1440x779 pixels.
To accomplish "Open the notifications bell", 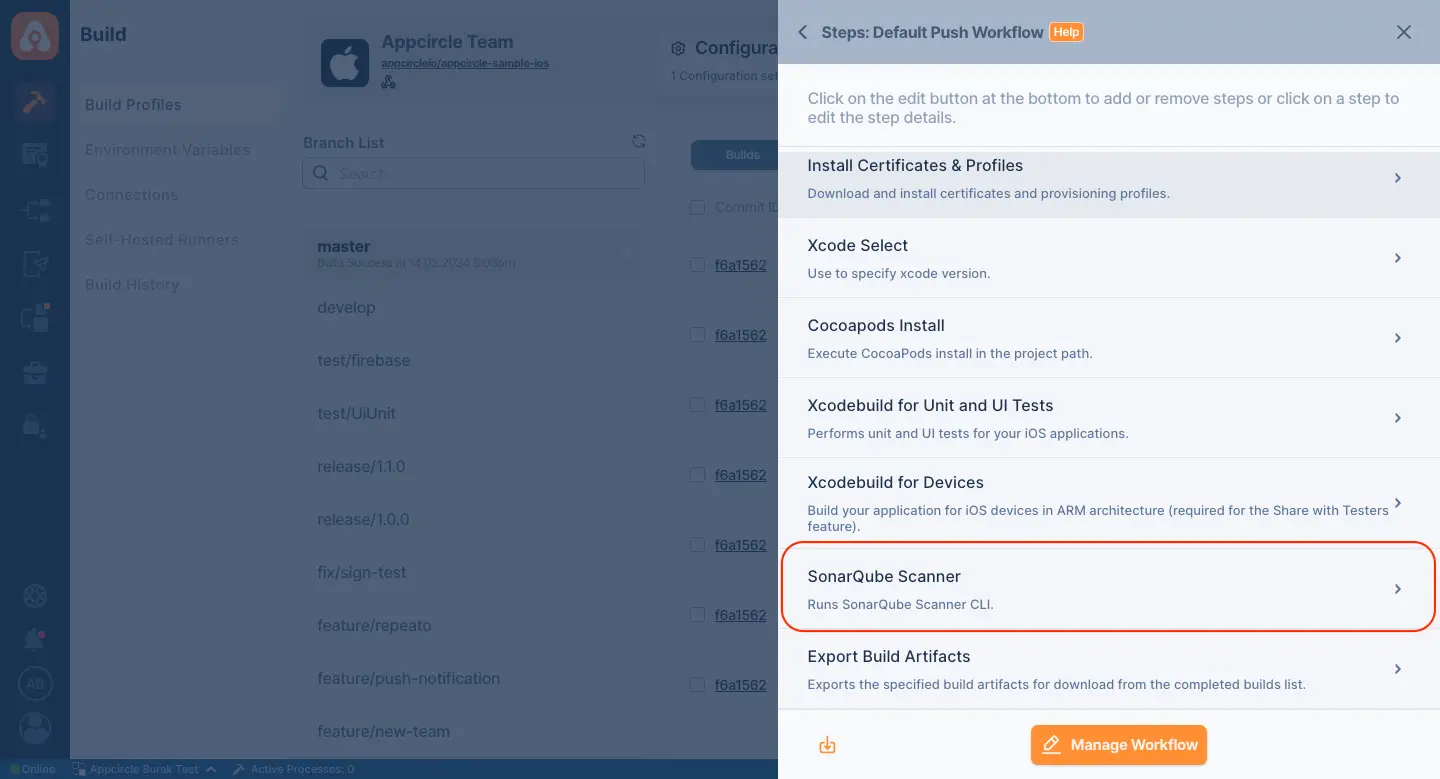I will [35, 640].
